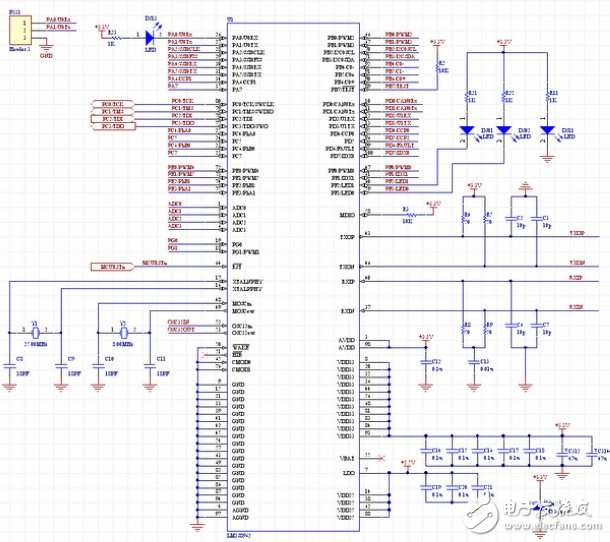Select the AVDD pin label on the chip

(346, 339)
